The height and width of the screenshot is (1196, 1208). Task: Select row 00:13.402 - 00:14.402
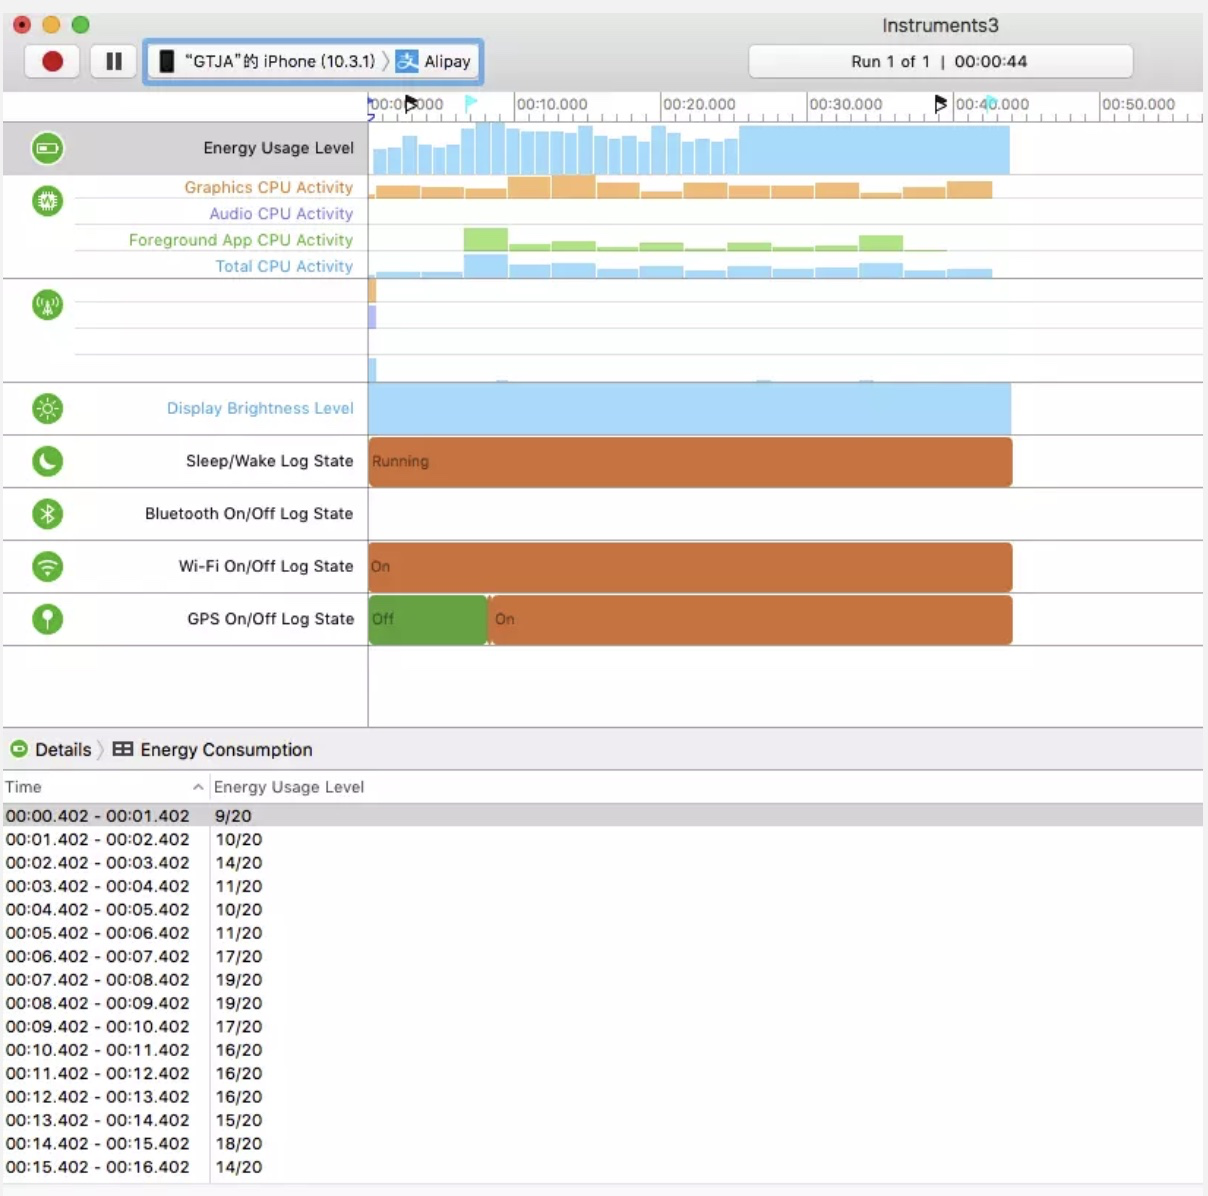pyautogui.click(x=603, y=1120)
